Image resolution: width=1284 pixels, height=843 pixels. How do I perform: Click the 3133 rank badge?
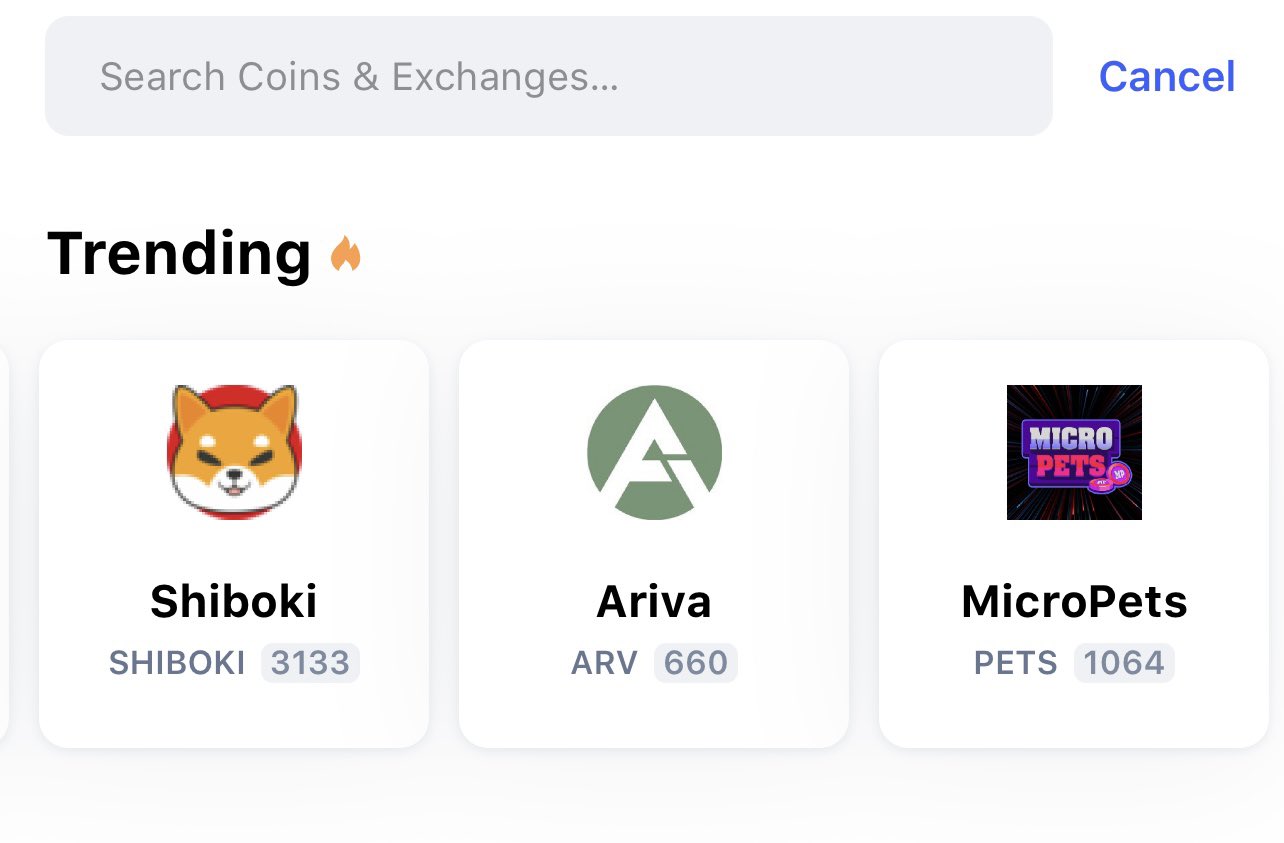tap(310, 663)
